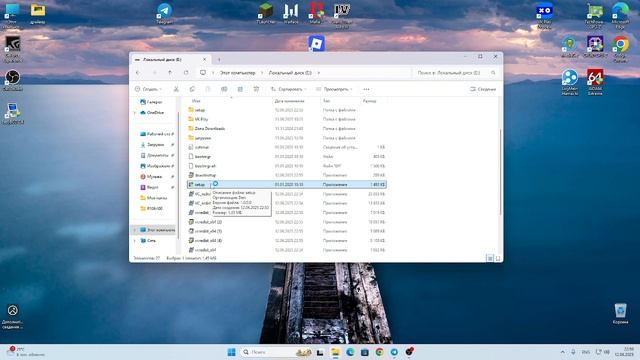Open the драйвер folder on desktop
Viewport: 640px width, 360px height.
(38, 13)
